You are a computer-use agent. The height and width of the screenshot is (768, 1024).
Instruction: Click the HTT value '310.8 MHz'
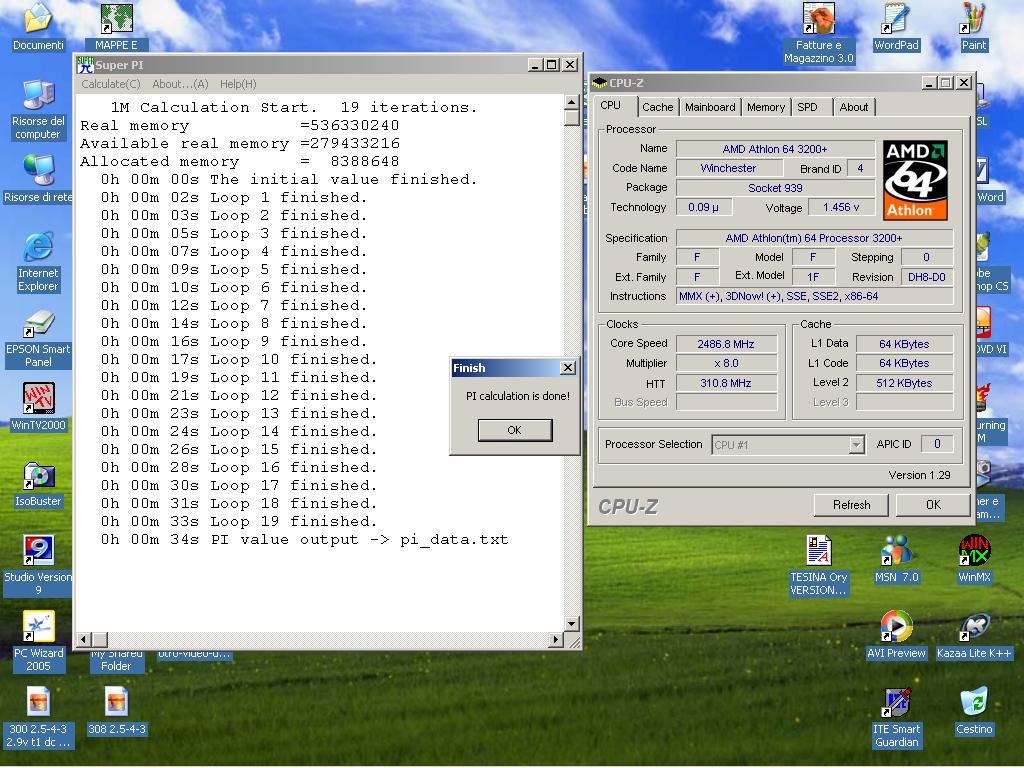(x=726, y=383)
